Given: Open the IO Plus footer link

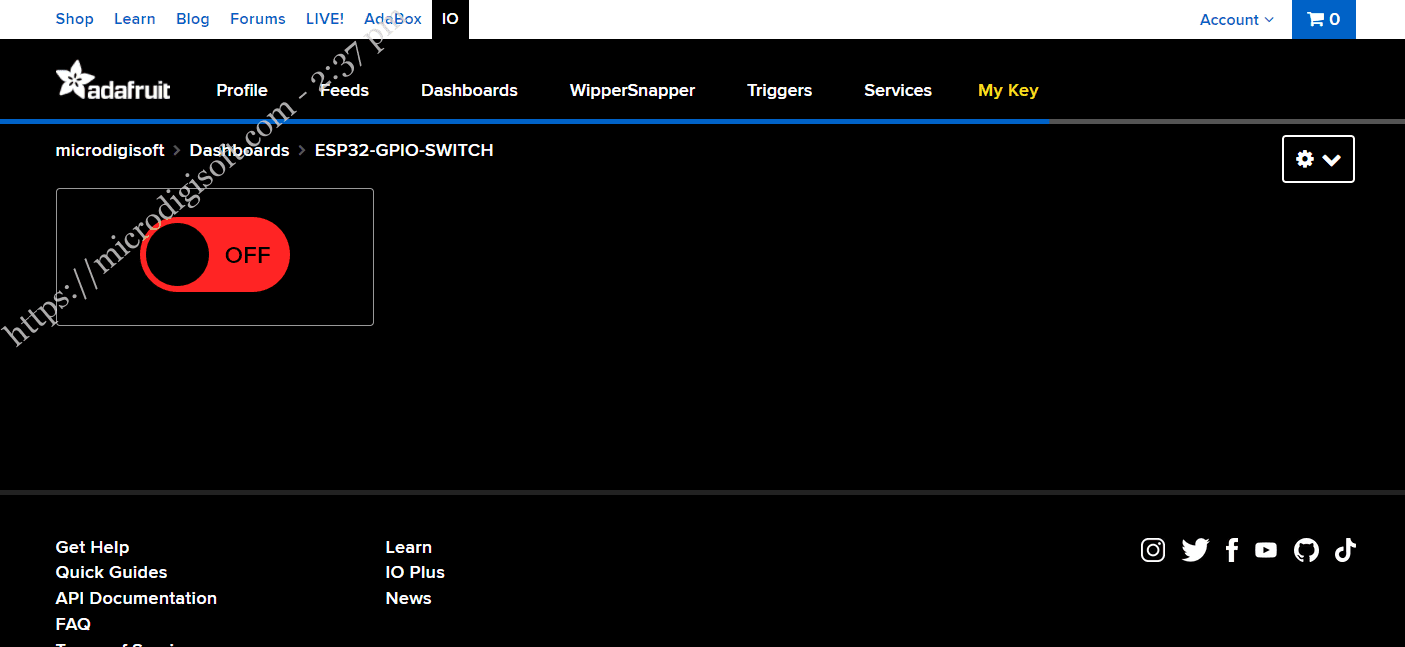Looking at the screenshot, I should [415, 572].
